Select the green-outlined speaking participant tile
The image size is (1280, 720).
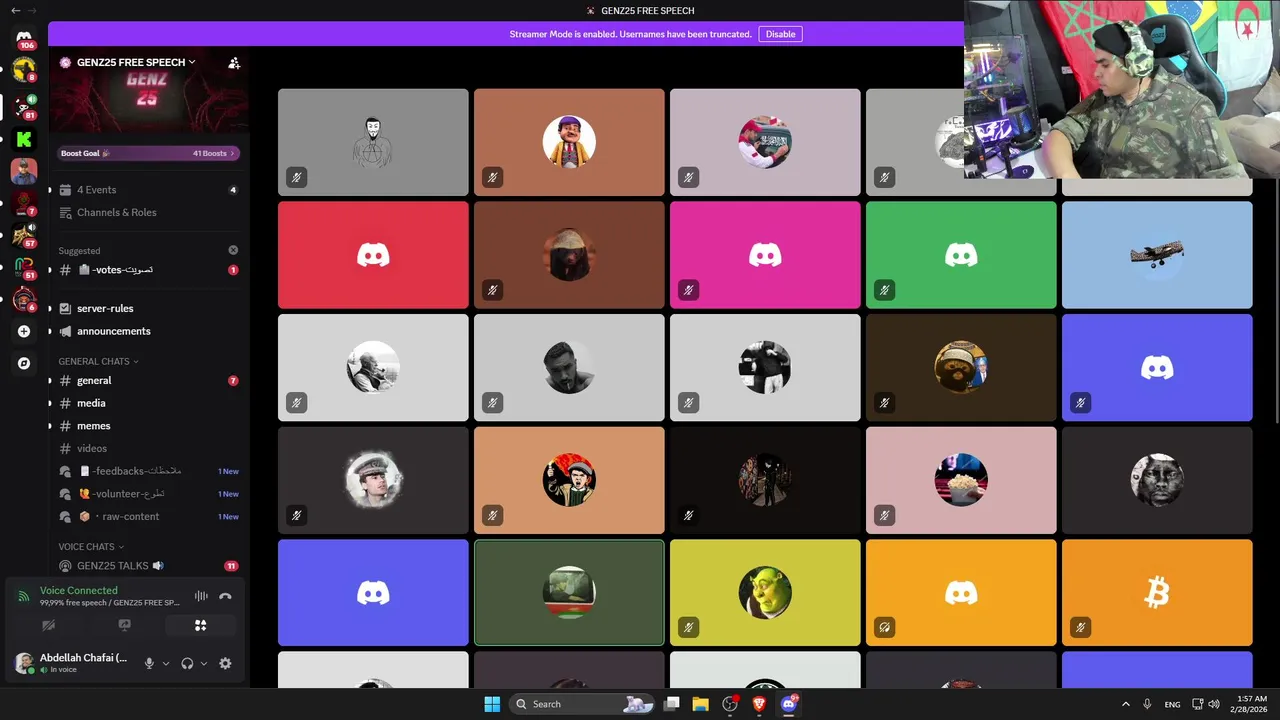(x=569, y=593)
